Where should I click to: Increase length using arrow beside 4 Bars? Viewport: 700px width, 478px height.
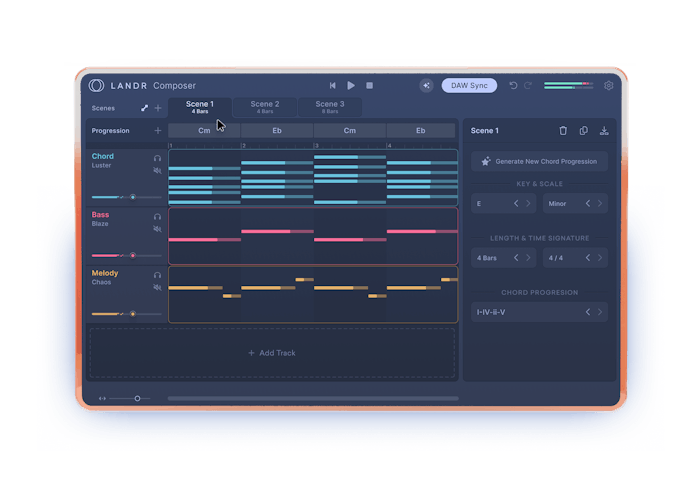point(528,258)
